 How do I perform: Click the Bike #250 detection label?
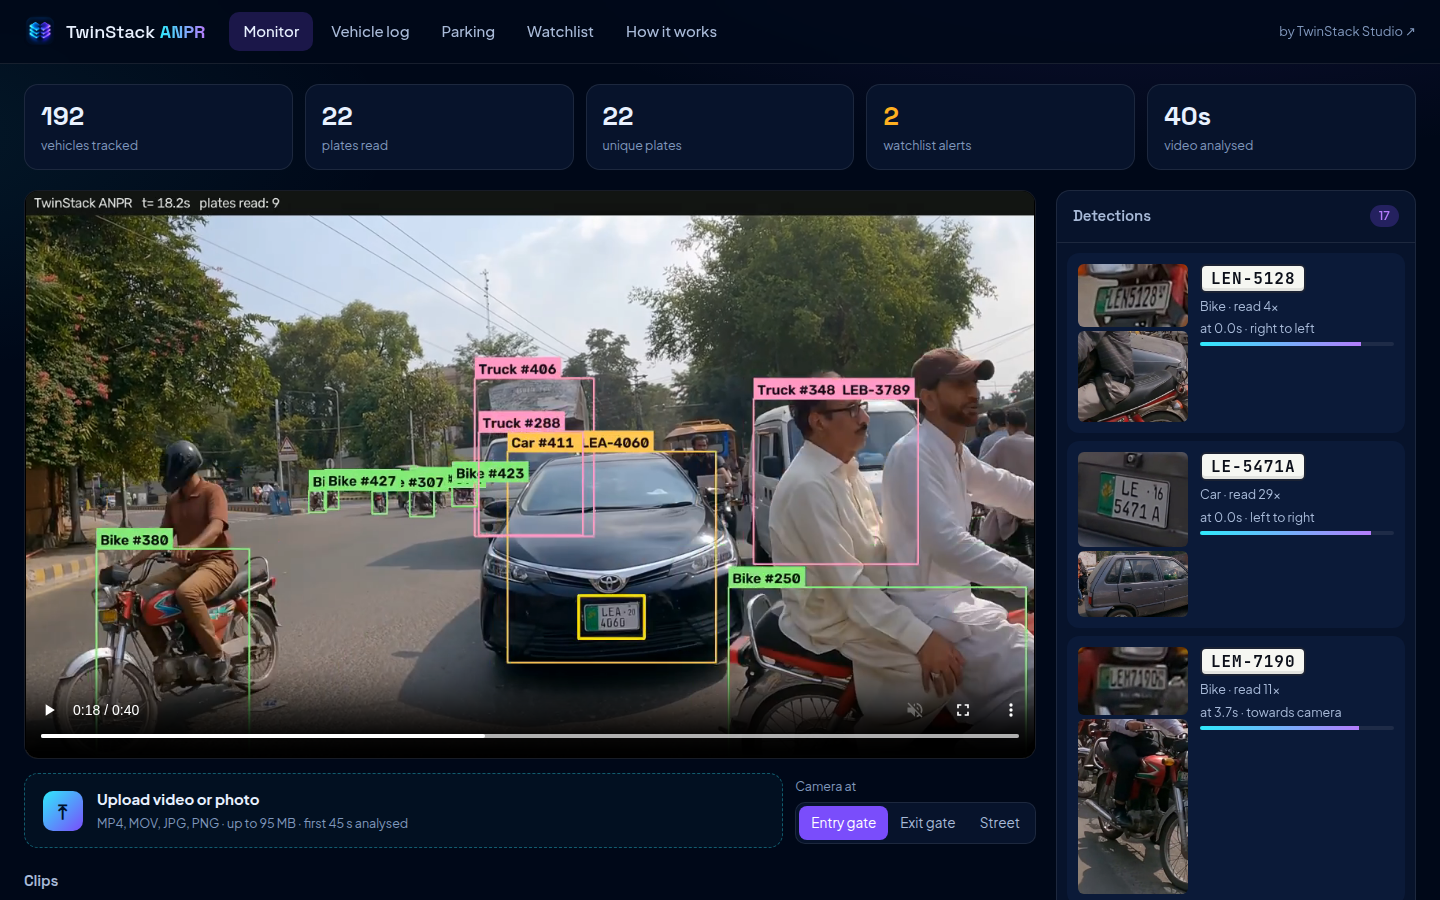pos(766,578)
